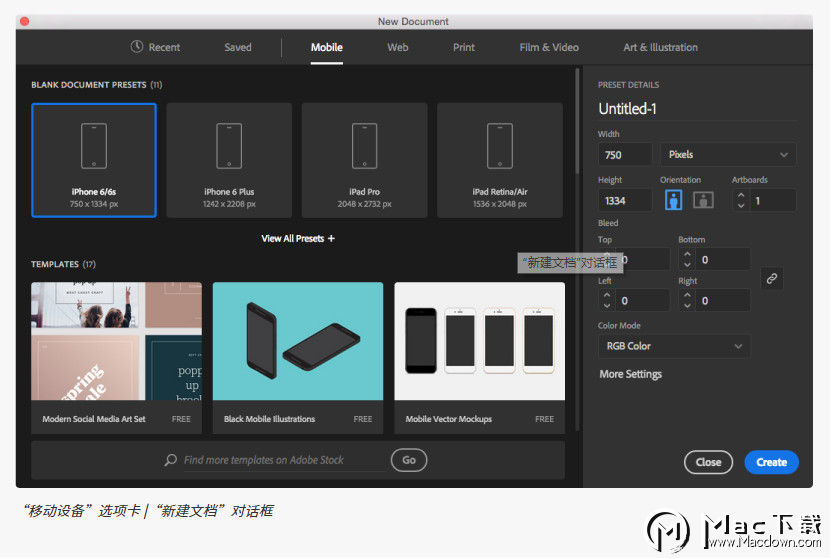The height and width of the screenshot is (559, 831).
Task: Click the magnifier icon in Adobe Stock search
Action: point(170,460)
